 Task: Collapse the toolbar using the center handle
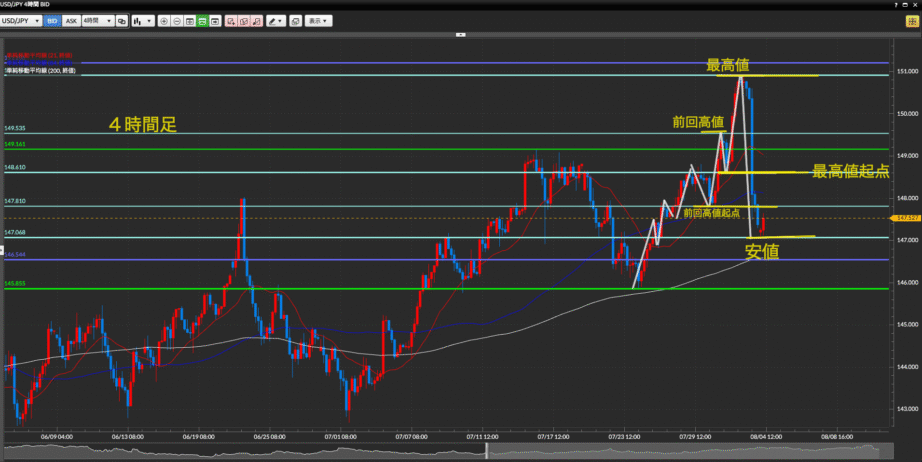461,35
